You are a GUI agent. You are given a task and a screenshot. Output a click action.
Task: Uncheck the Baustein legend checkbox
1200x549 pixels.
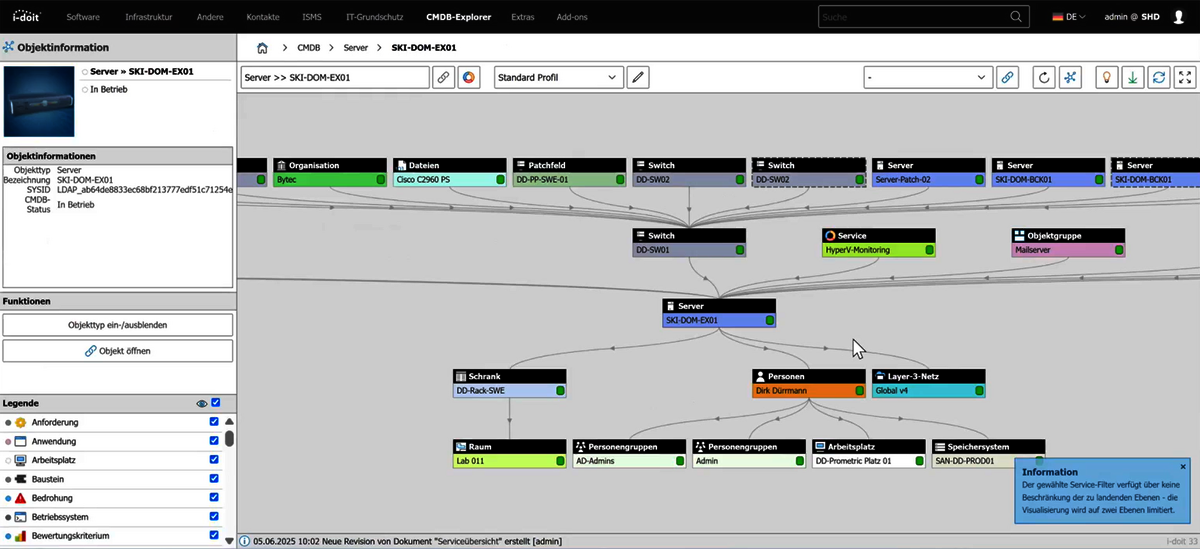[x=214, y=479]
